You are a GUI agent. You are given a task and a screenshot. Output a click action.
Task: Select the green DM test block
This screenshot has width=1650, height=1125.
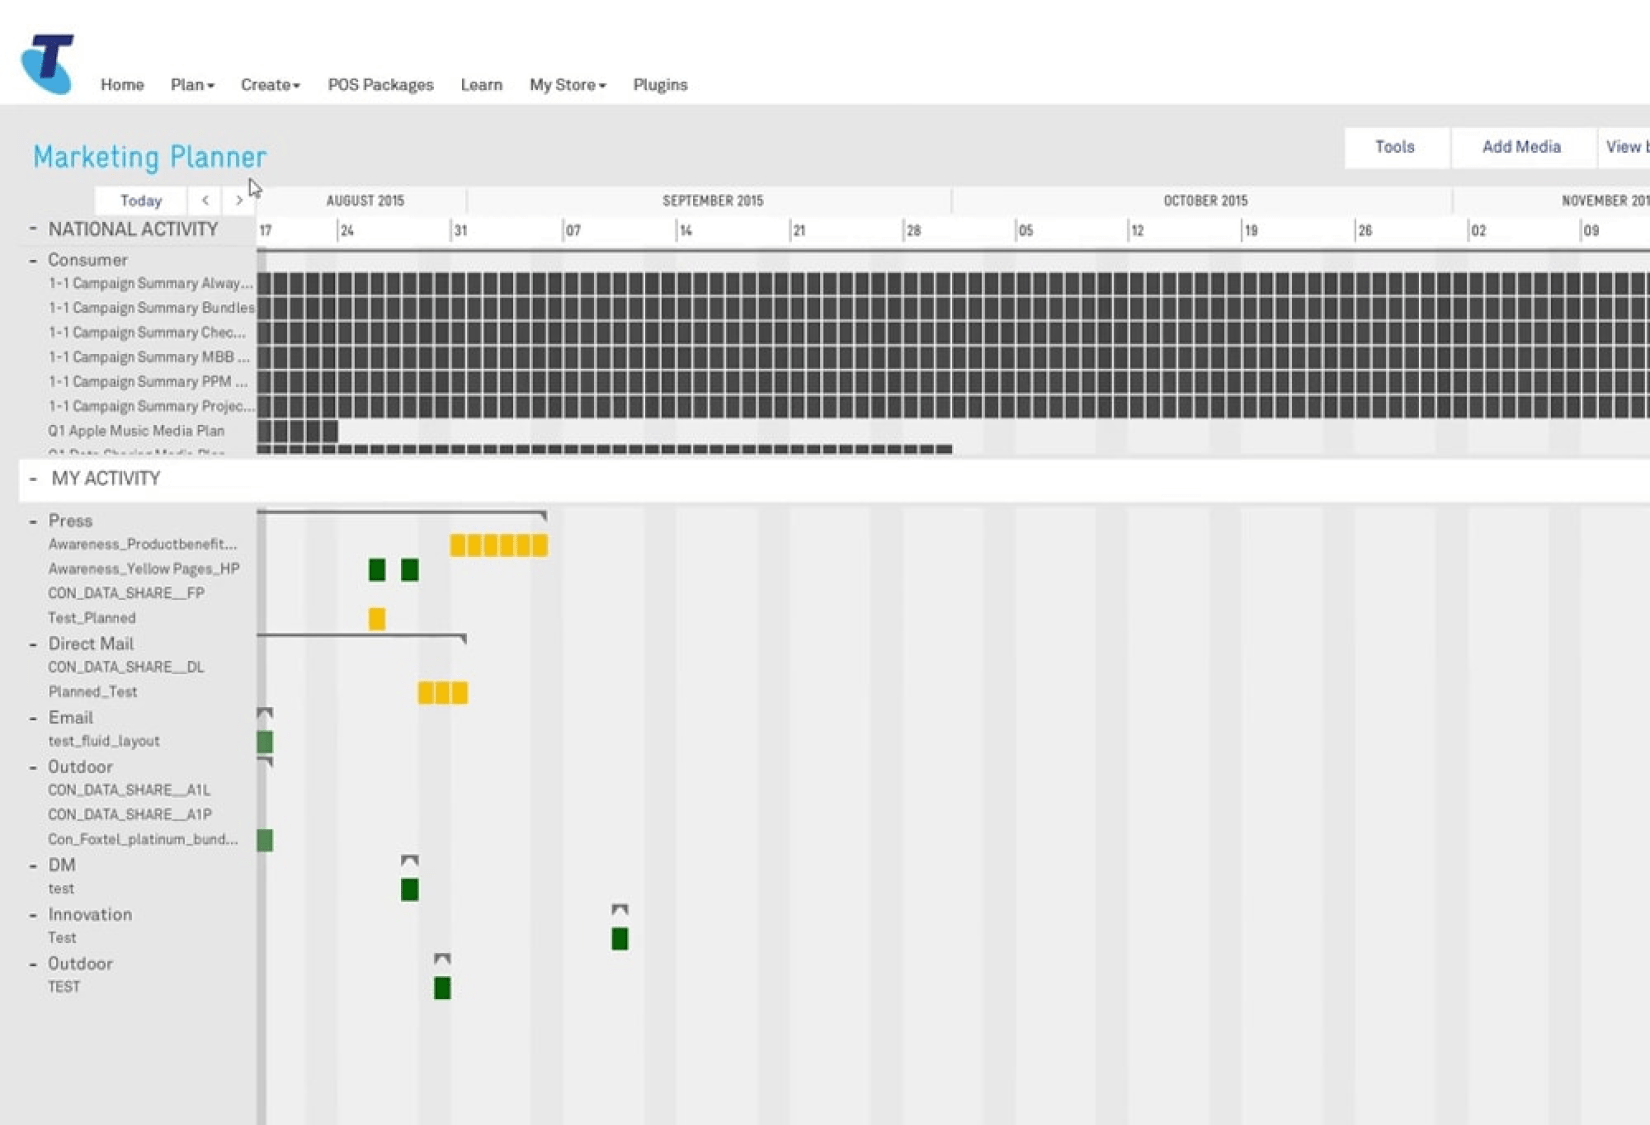click(410, 890)
